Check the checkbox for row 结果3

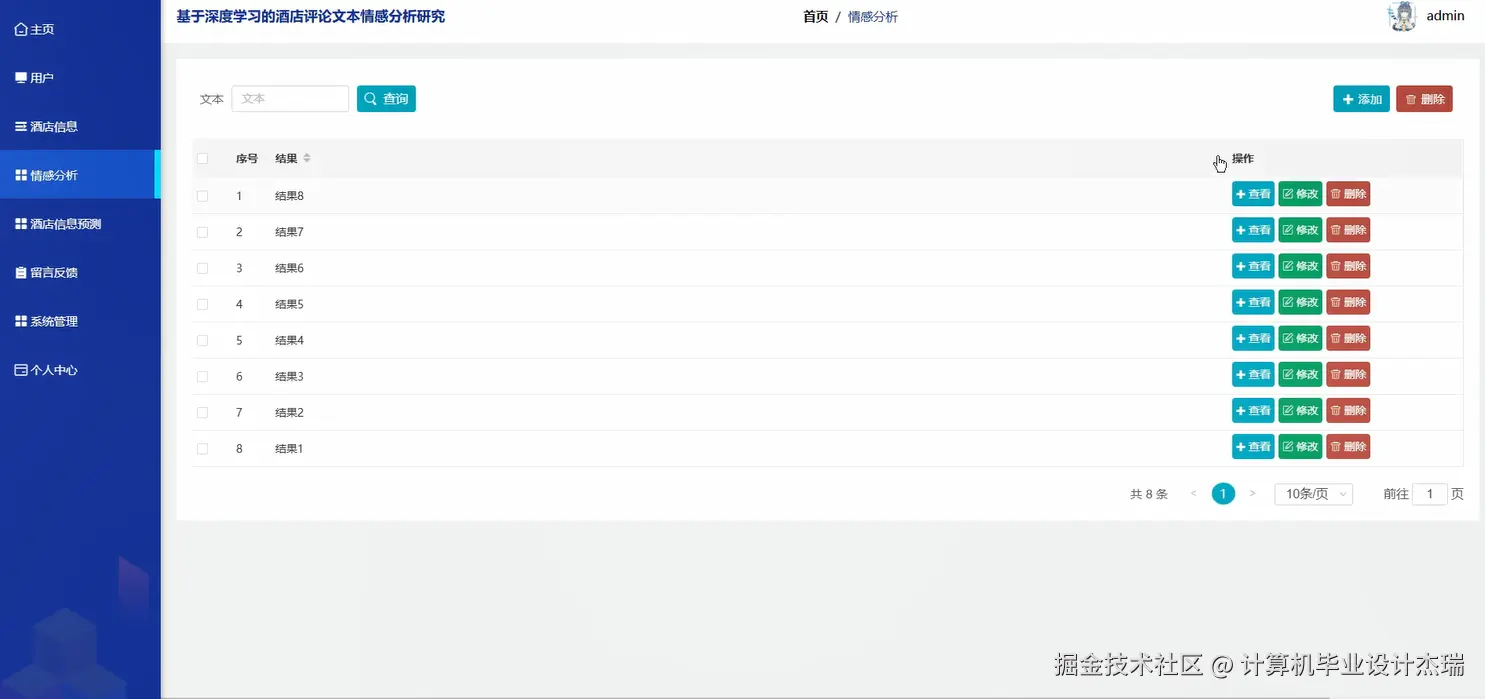click(x=203, y=376)
